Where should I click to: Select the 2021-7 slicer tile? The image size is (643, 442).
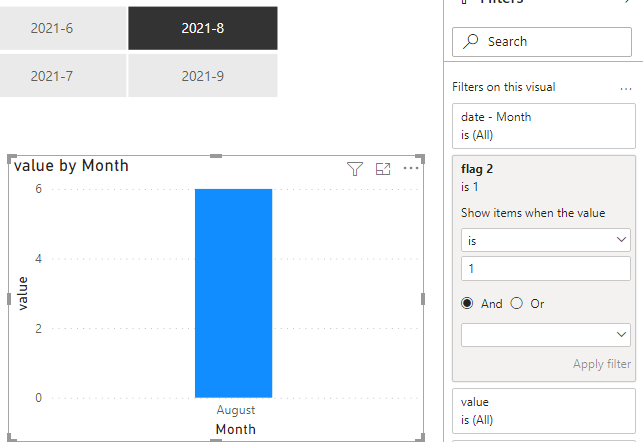(63, 76)
